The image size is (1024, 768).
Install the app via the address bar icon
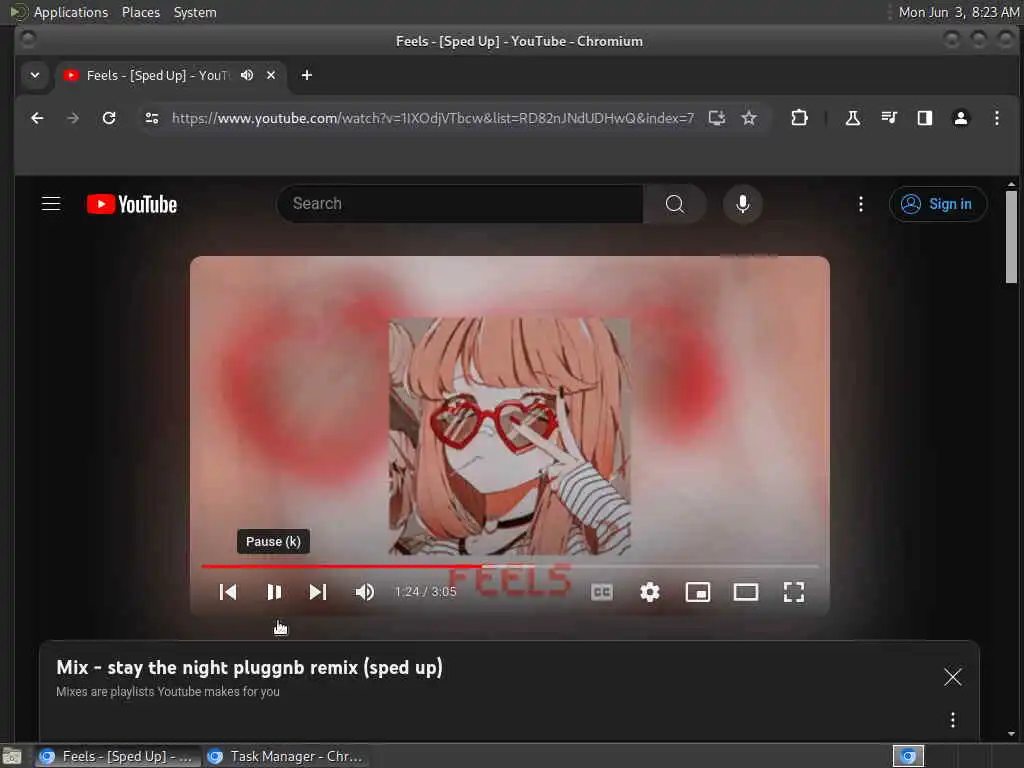coord(717,118)
